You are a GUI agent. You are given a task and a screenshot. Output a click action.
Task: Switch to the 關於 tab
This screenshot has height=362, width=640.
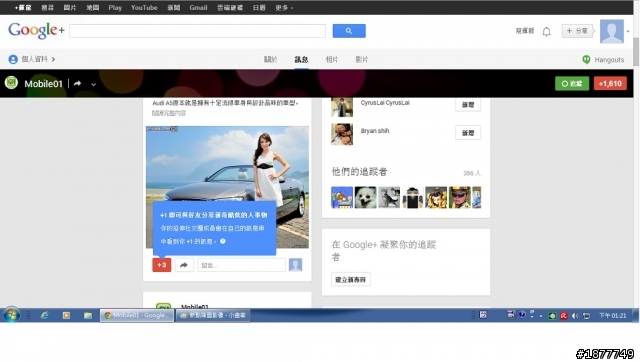pos(270,60)
